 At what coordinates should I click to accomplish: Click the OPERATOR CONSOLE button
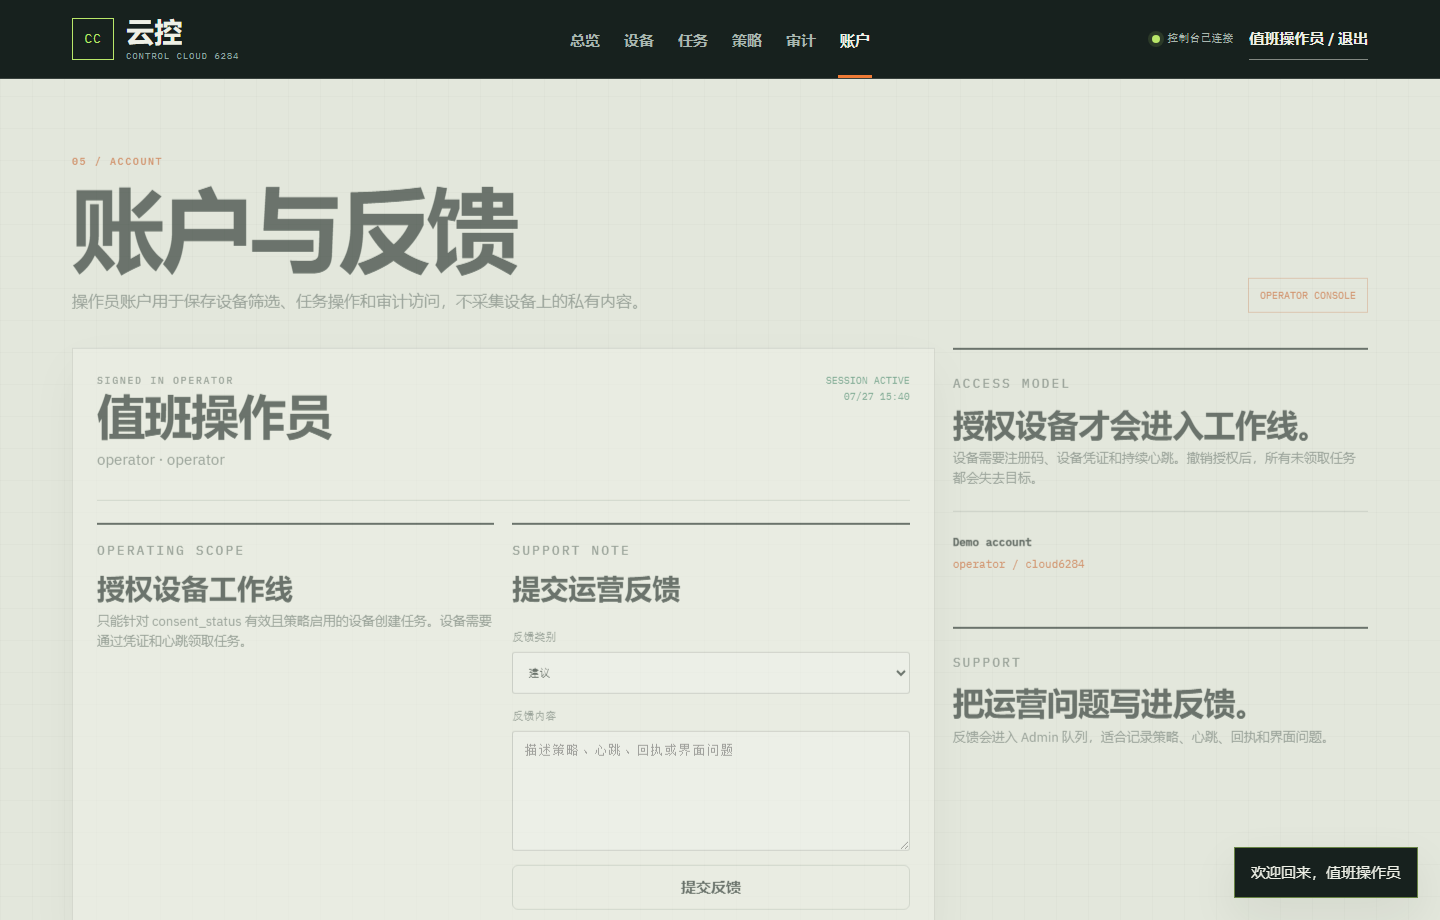tap(1308, 295)
